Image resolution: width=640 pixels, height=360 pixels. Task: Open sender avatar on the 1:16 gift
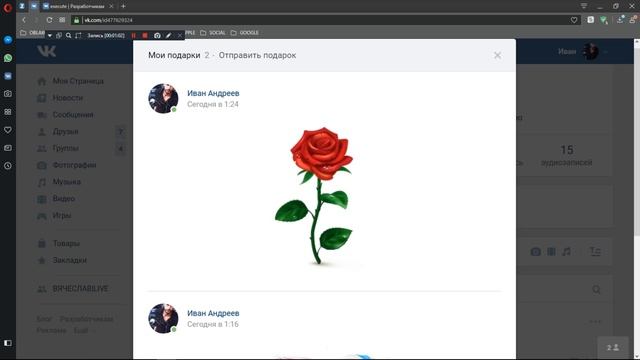click(x=163, y=318)
